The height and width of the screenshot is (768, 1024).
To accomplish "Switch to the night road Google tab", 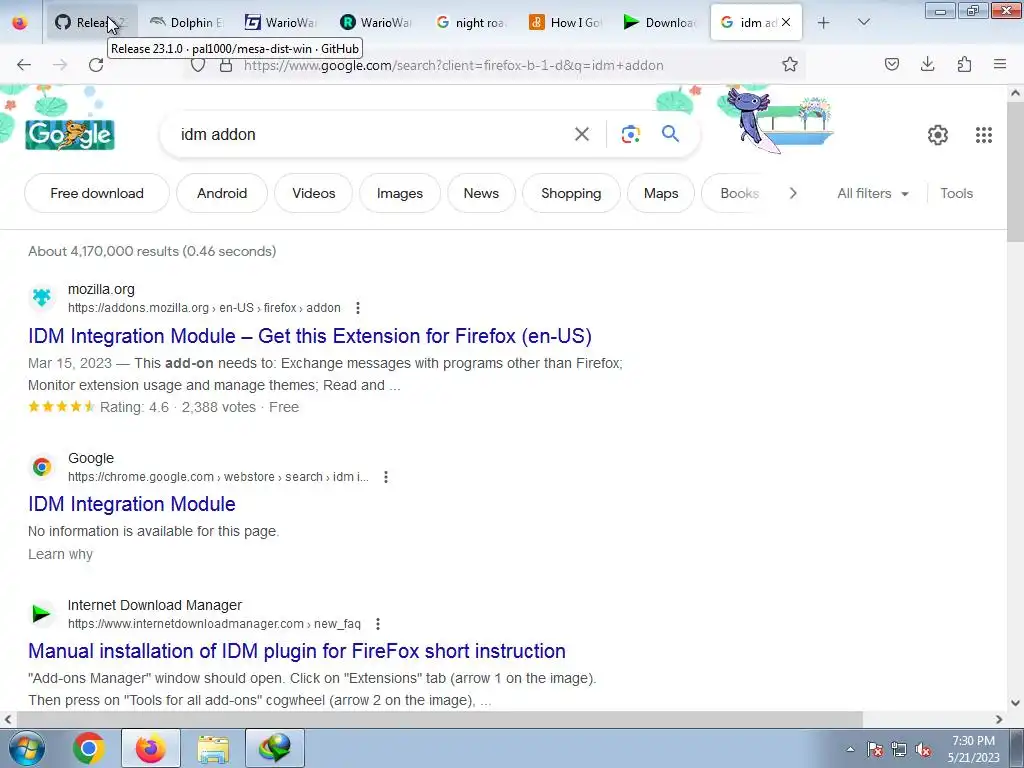I will tap(472, 22).
